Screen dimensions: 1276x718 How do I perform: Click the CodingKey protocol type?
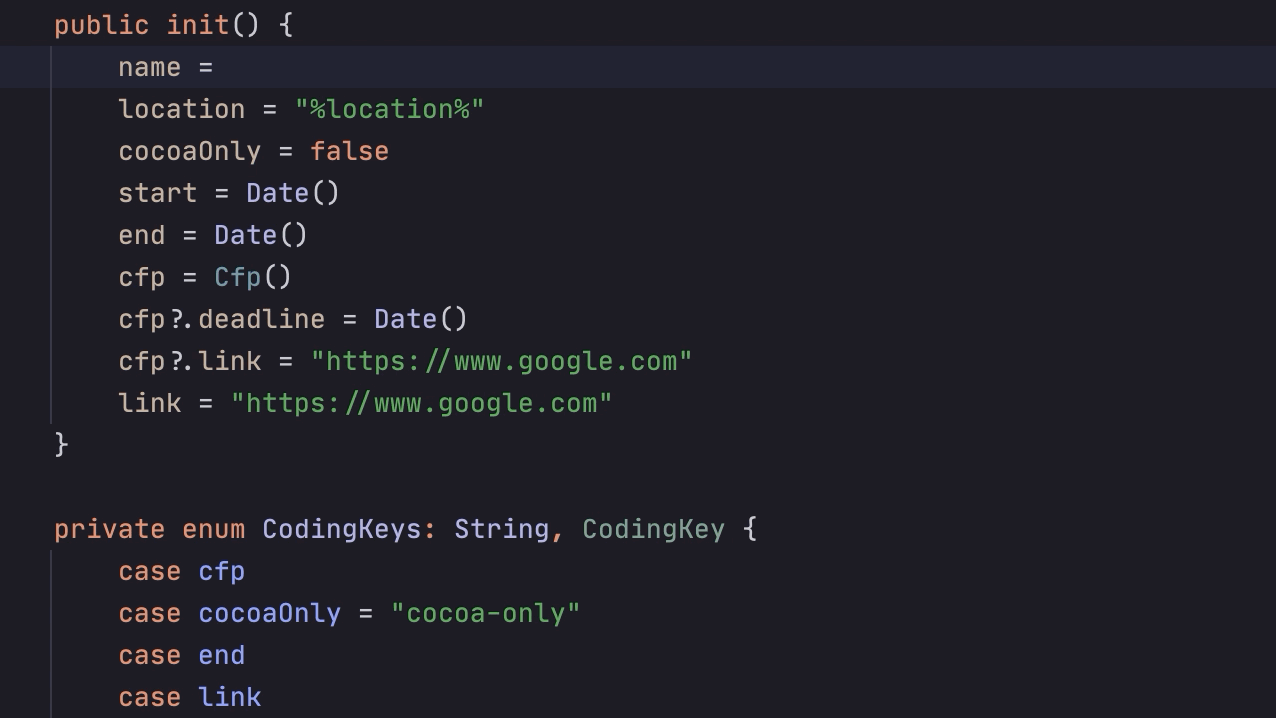click(x=653, y=529)
